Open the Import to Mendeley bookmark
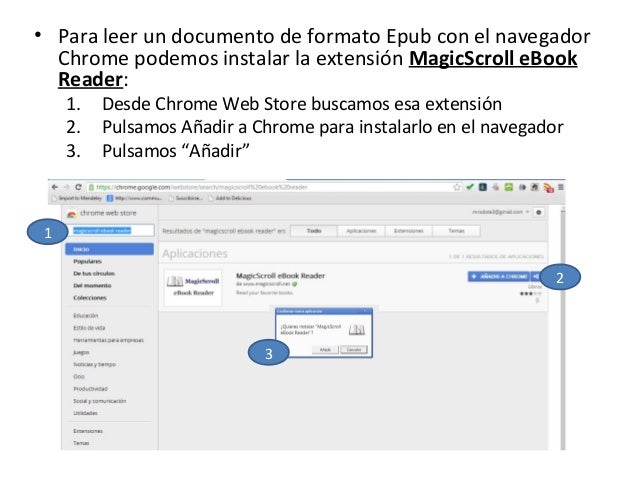 pos(76,198)
